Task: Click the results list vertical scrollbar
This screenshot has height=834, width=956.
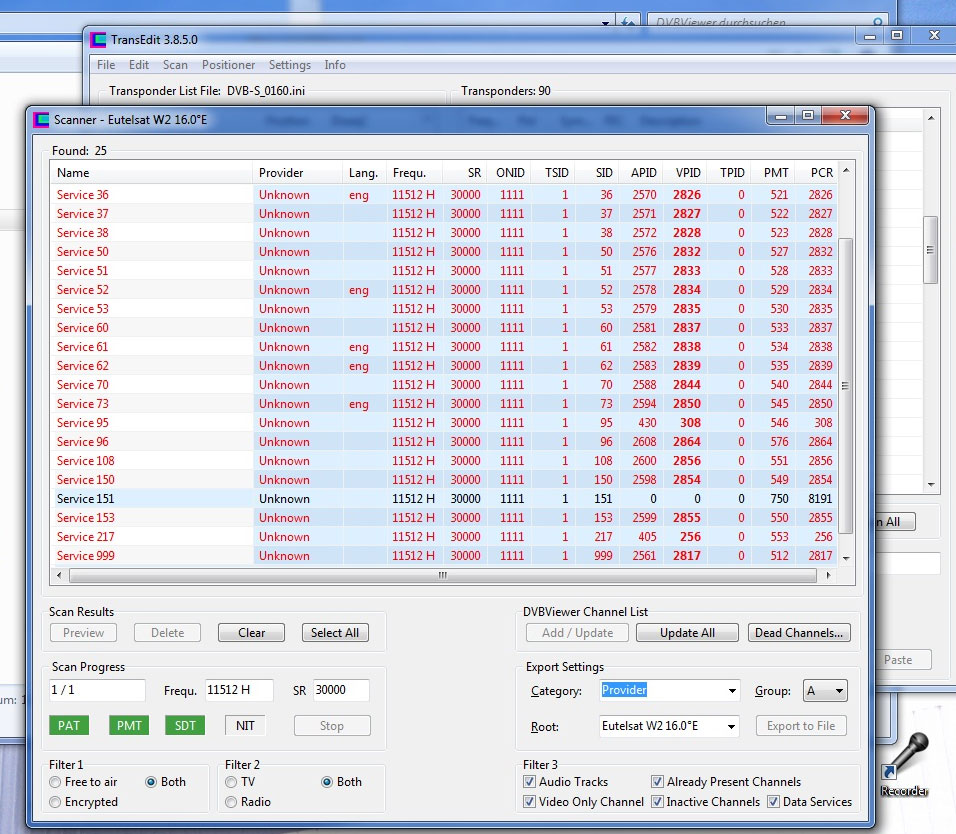Action: coord(846,385)
